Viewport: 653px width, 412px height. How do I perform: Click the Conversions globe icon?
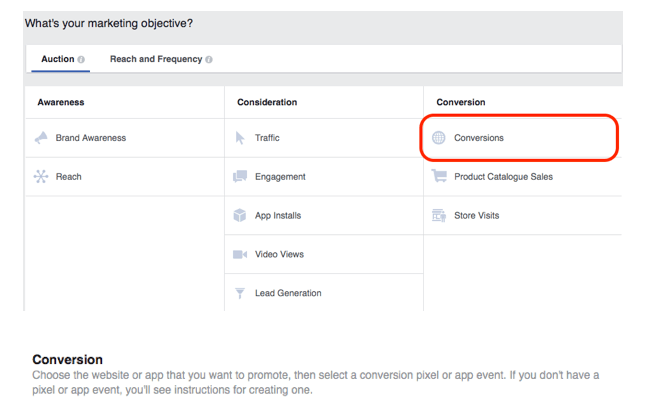click(439, 138)
